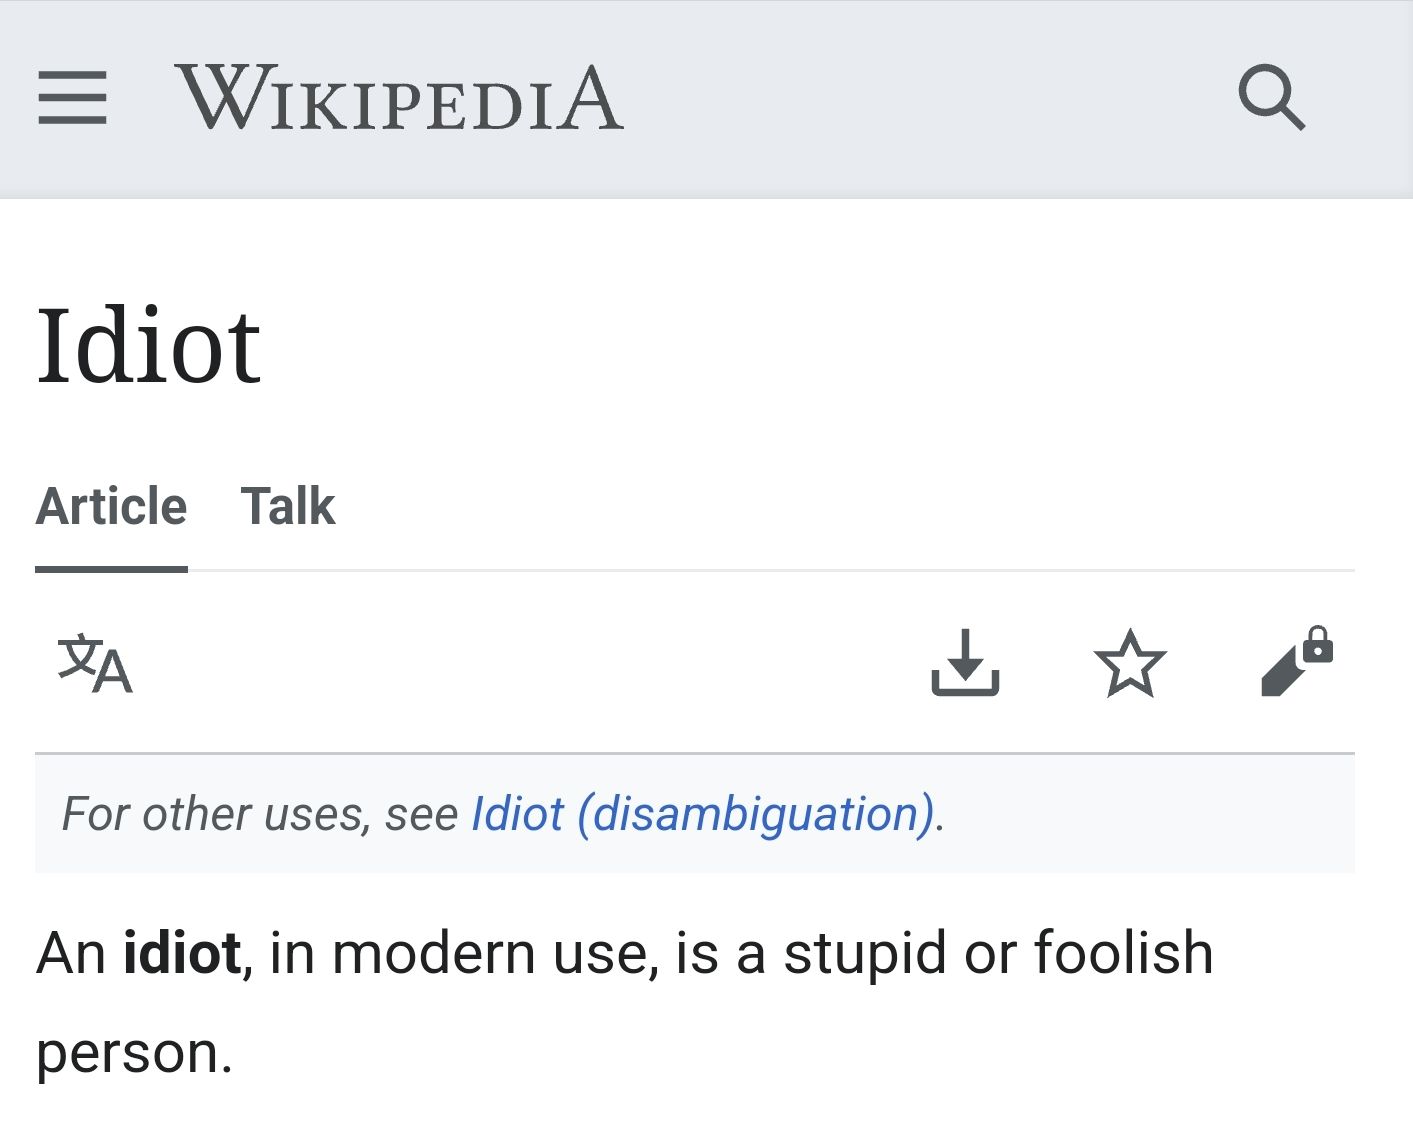Click the word "stupid" in the definition
This screenshot has width=1413, height=1137.
(865, 953)
